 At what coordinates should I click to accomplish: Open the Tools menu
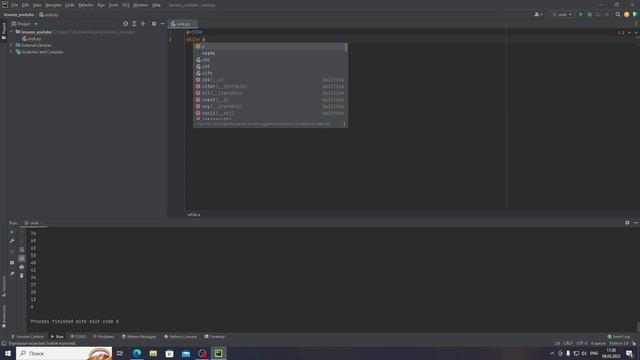pos(113,5)
